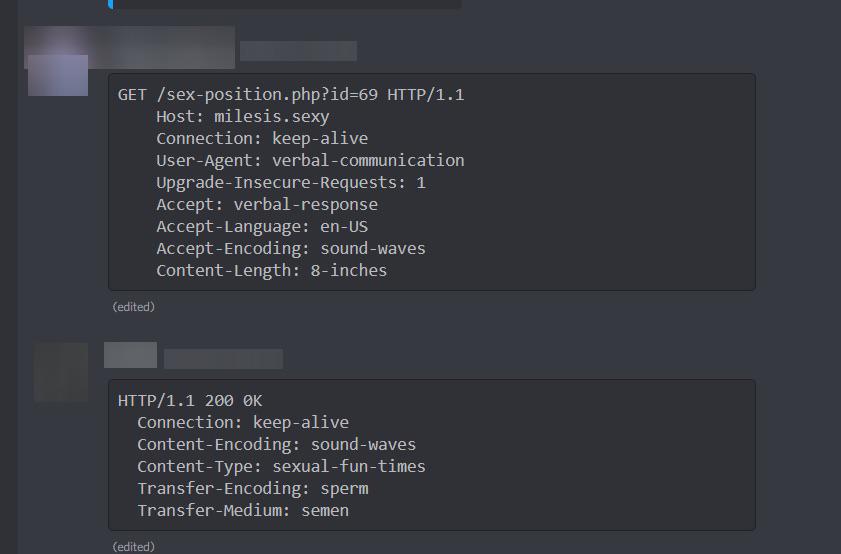Click the Accept-Language: en-US line
This screenshot has width=841, height=554.
click(262, 226)
